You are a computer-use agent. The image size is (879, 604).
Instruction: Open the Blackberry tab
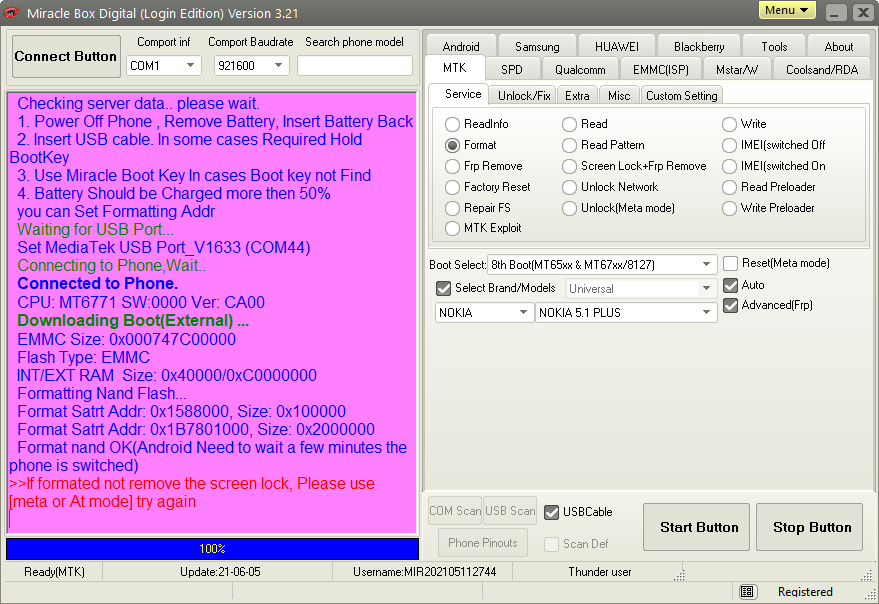pyautogui.click(x=699, y=47)
